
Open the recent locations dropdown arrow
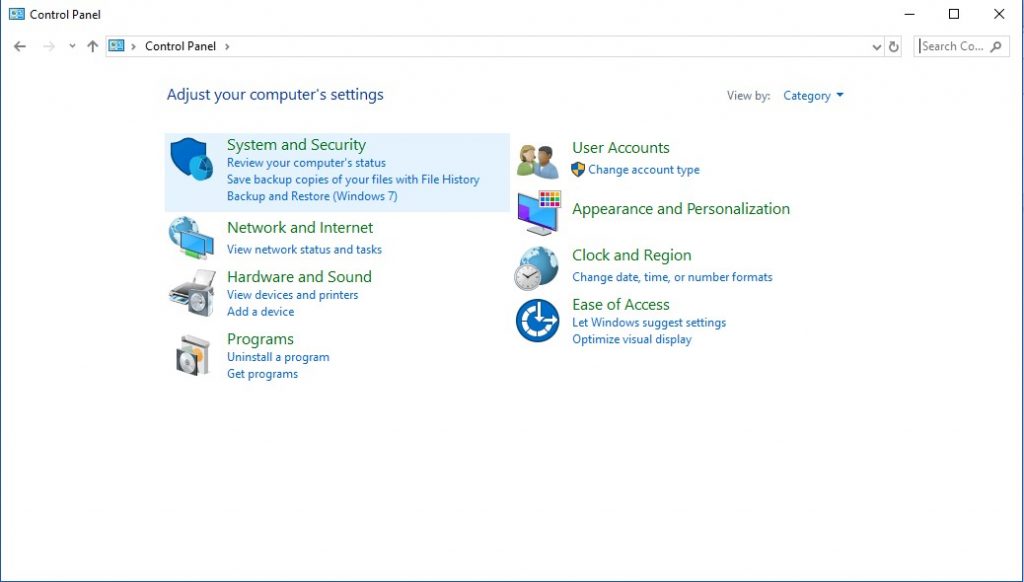click(x=72, y=46)
